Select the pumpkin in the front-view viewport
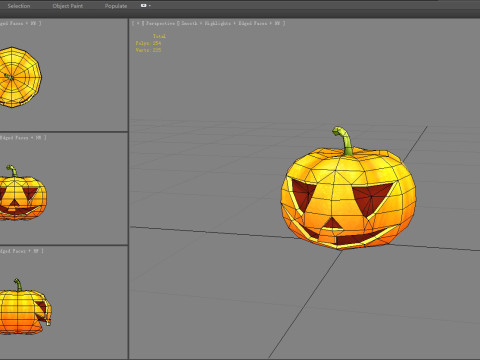The height and width of the screenshot is (360, 480). [x=22, y=193]
